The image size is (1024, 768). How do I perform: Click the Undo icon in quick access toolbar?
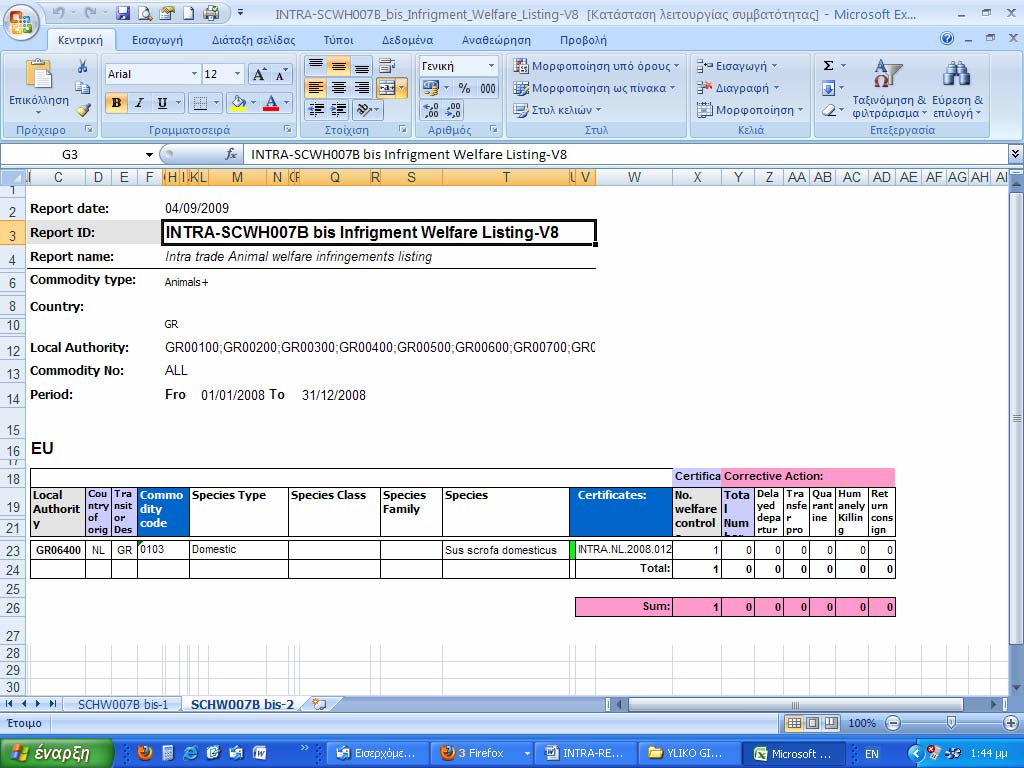coord(59,13)
